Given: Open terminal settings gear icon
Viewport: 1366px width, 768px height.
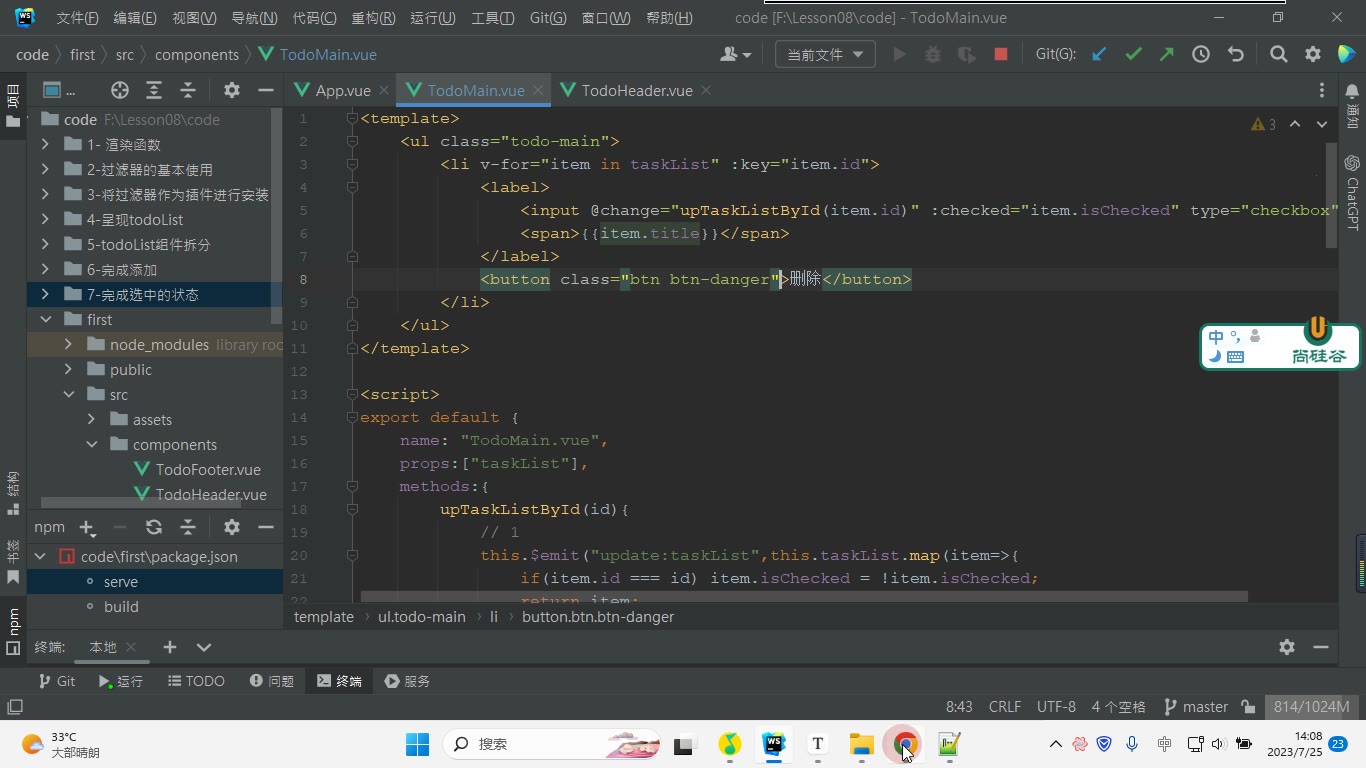Looking at the screenshot, I should (1287, 647).
